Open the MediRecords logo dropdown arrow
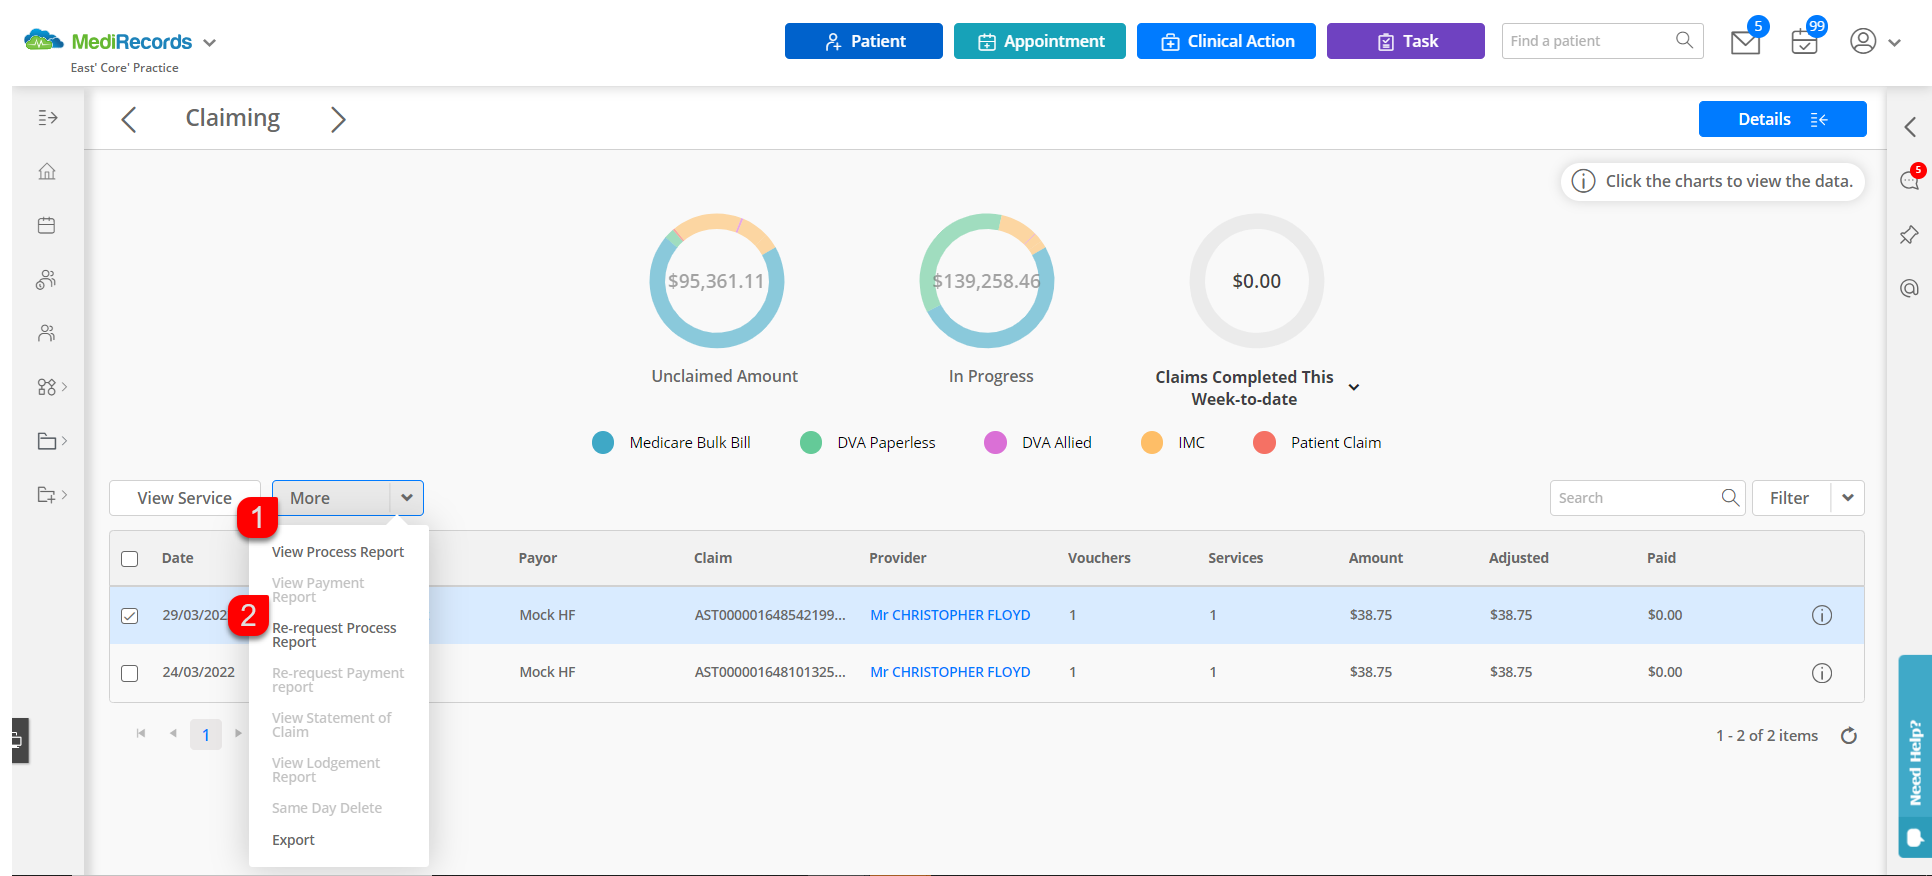The height and width of the screenshot is (876, 1932). point(209,43)
